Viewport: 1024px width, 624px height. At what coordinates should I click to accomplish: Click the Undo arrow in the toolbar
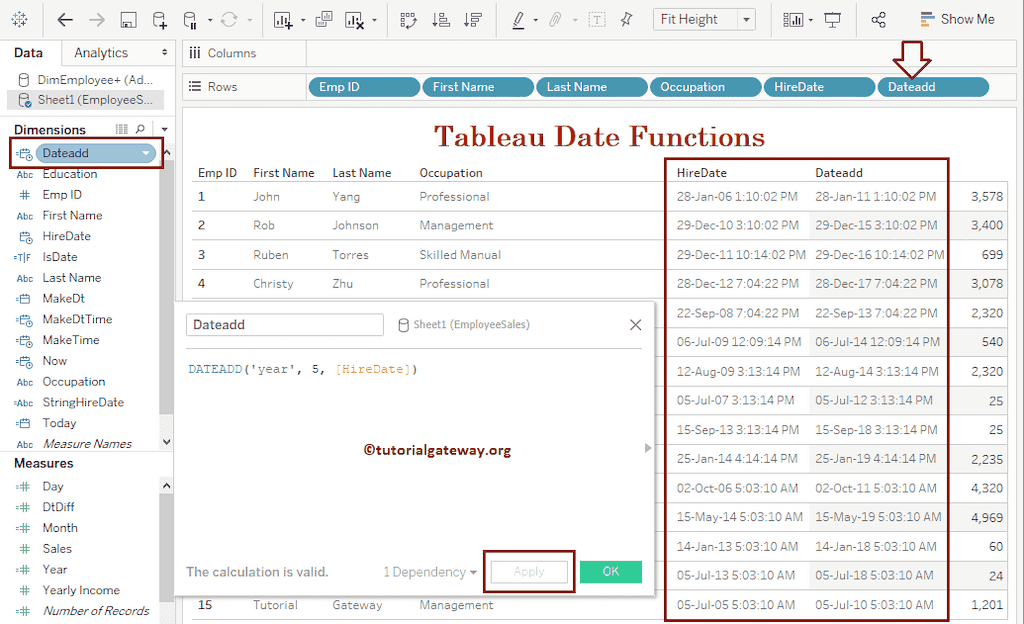click(64, 18)
